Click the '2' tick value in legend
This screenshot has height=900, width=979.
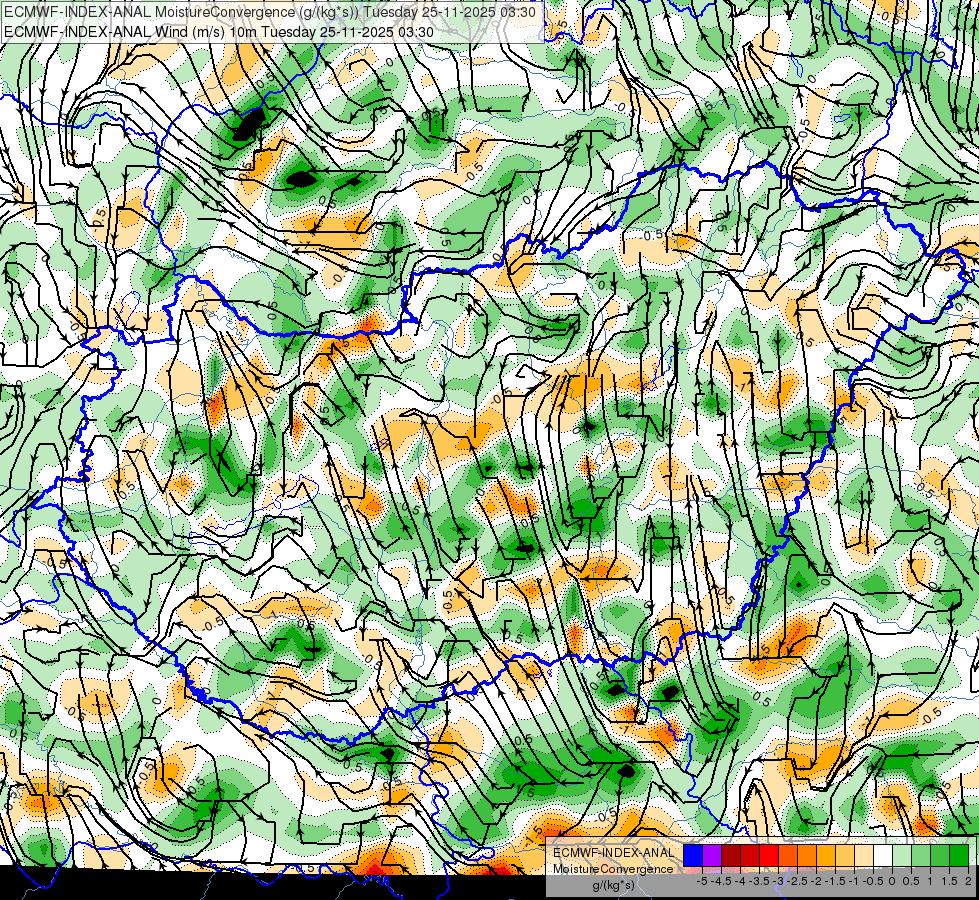point(968,881)
